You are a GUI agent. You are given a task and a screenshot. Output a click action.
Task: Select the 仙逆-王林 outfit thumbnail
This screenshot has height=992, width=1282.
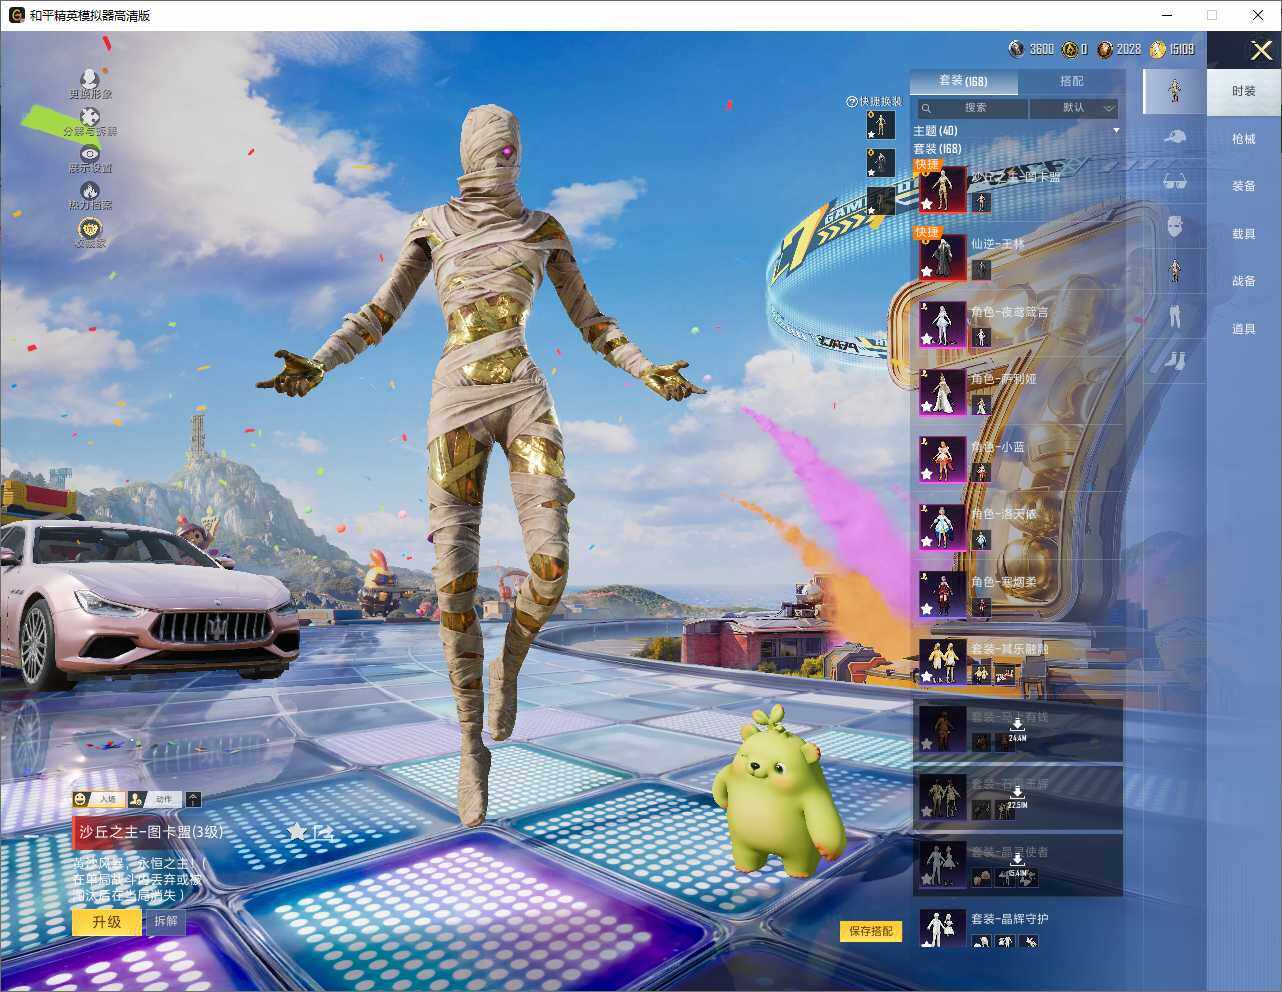point(942,257)
